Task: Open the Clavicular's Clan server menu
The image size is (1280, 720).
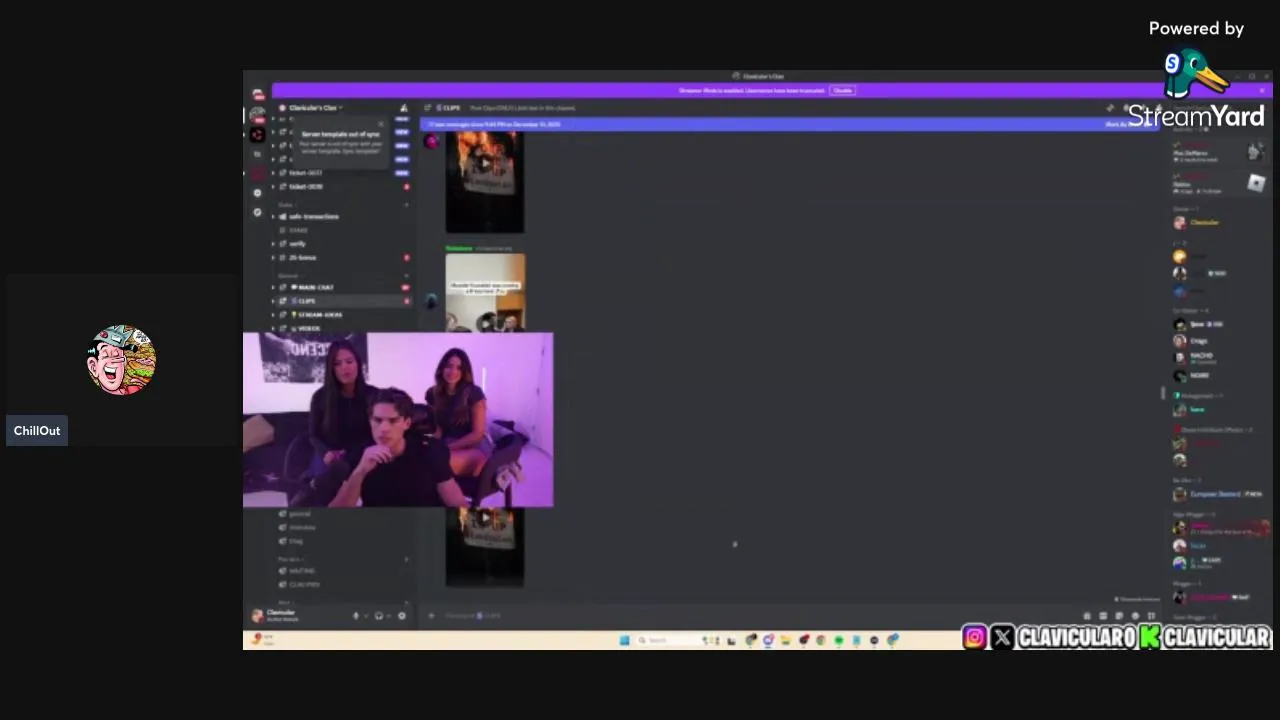Action: tap(315, 108)
